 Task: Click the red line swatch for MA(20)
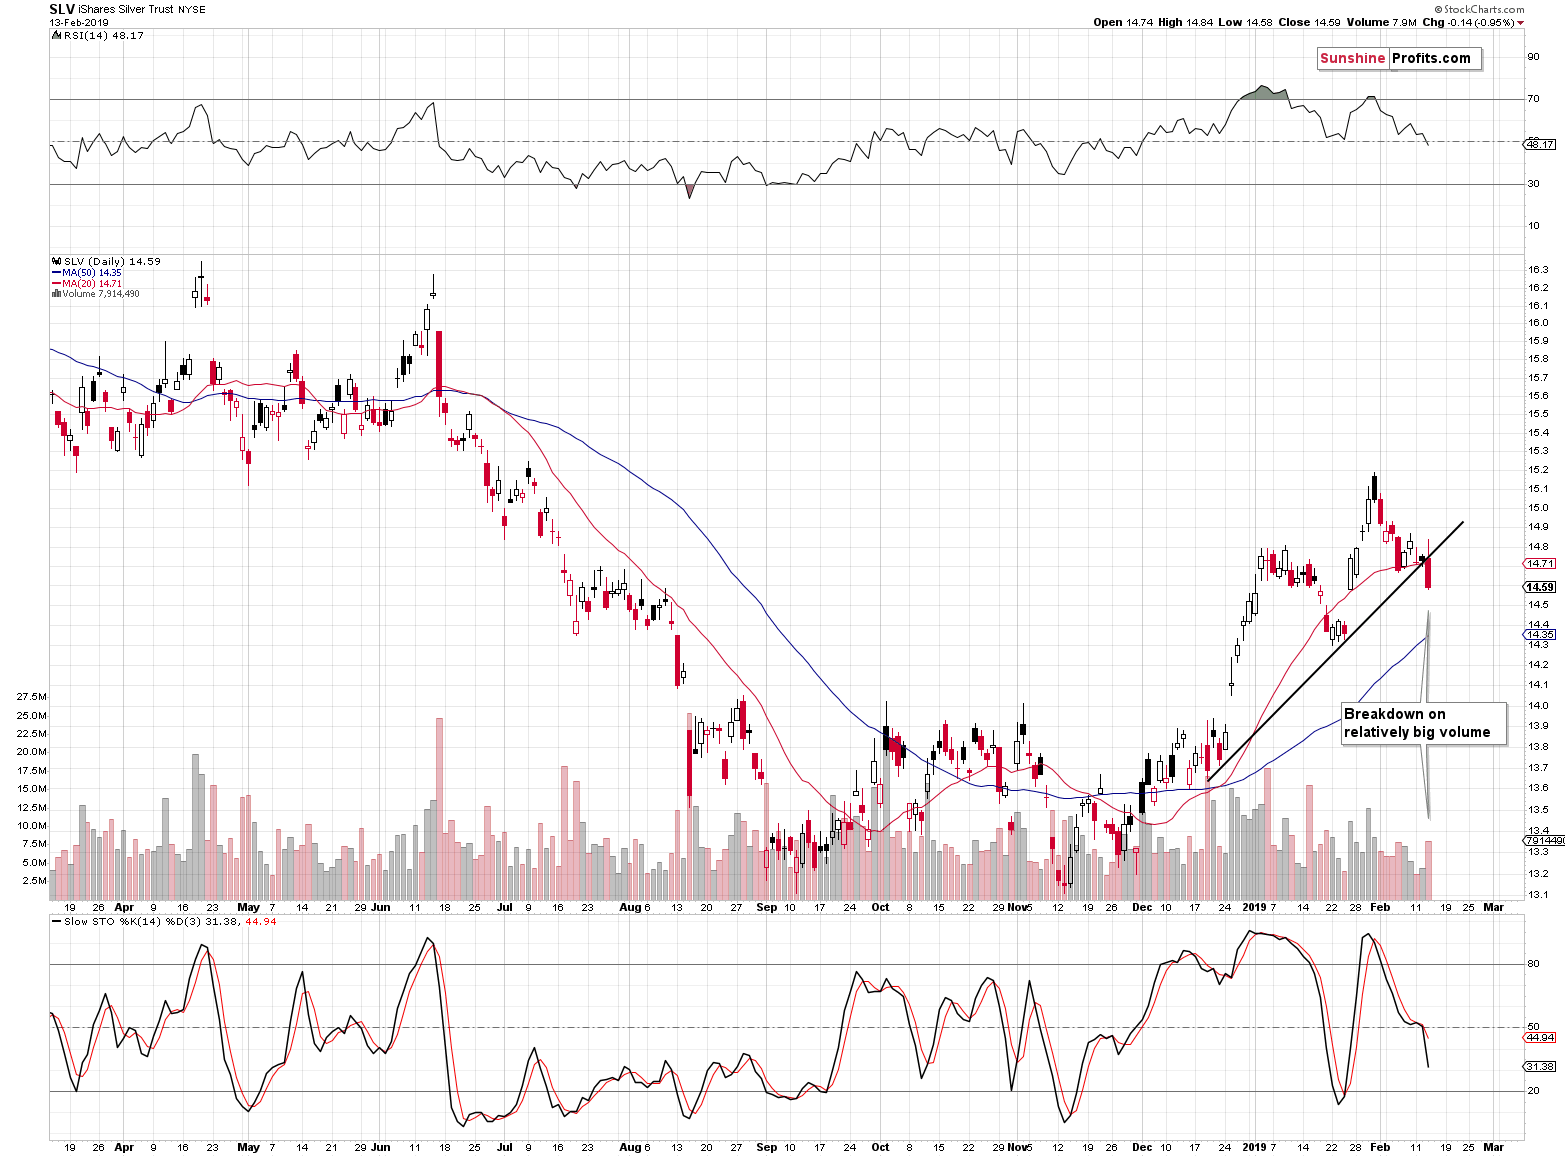pos(56,284)
